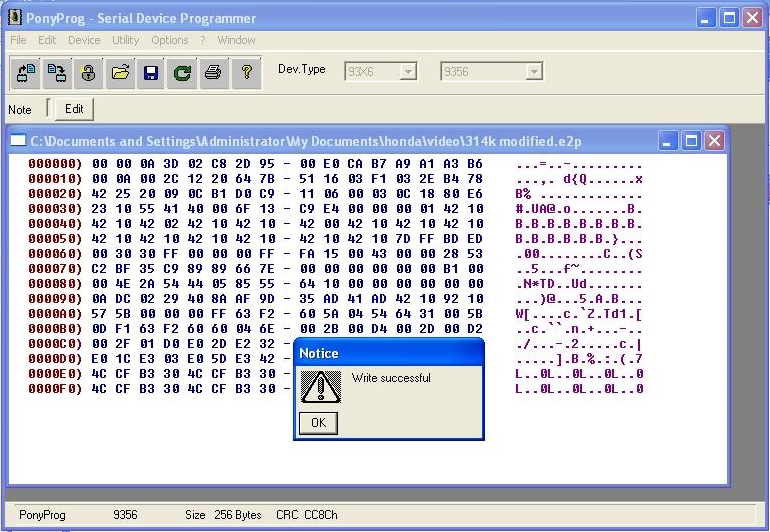
Task: Open the Edit menu
Action: (x=47, y=40)
